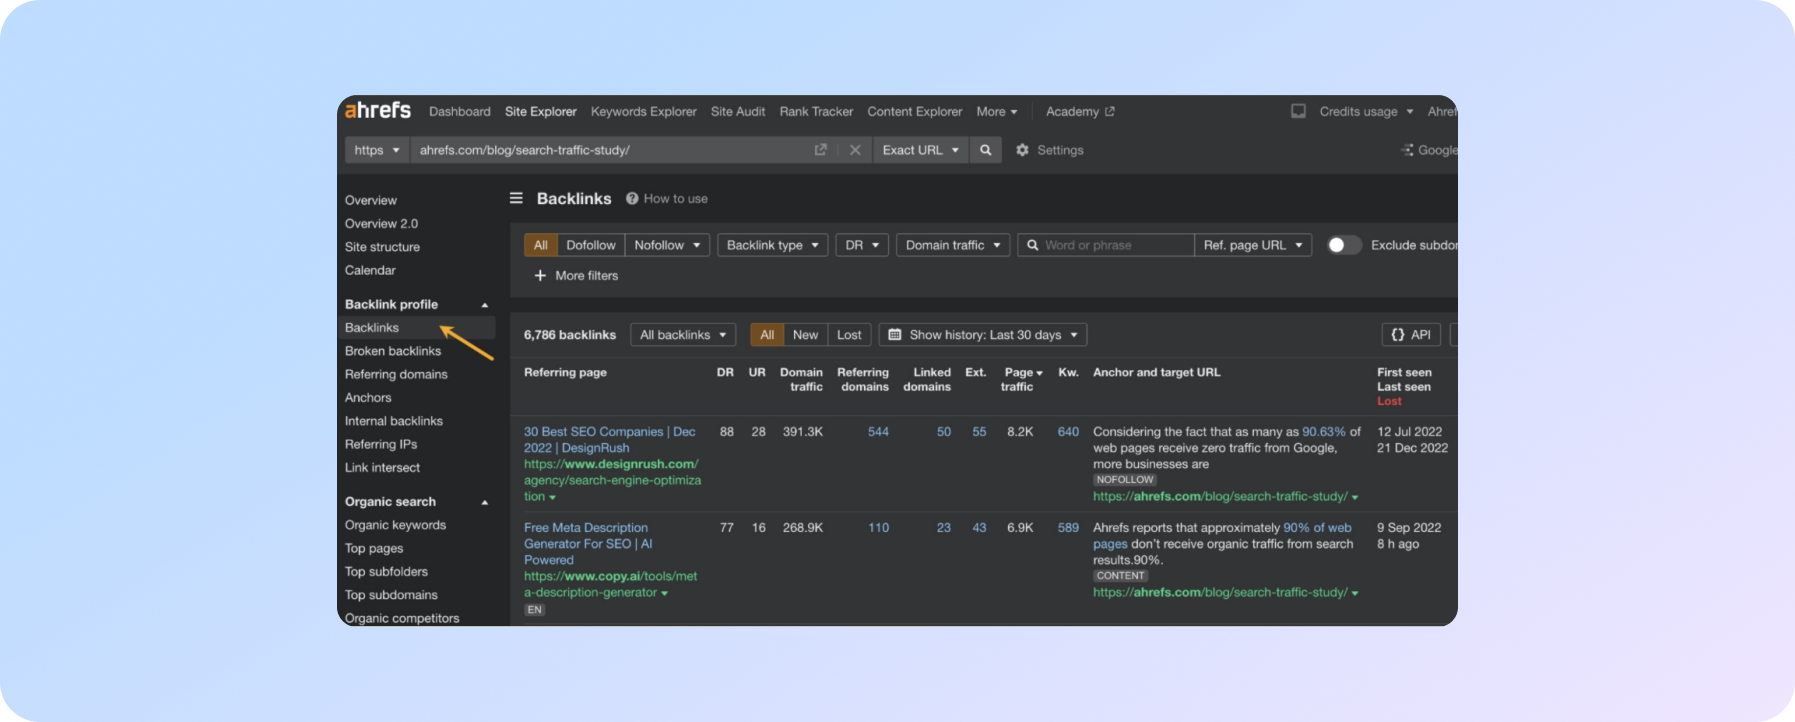Click the search magnifier button
This screenshot has width=1795, height=722.
[986, 150]
